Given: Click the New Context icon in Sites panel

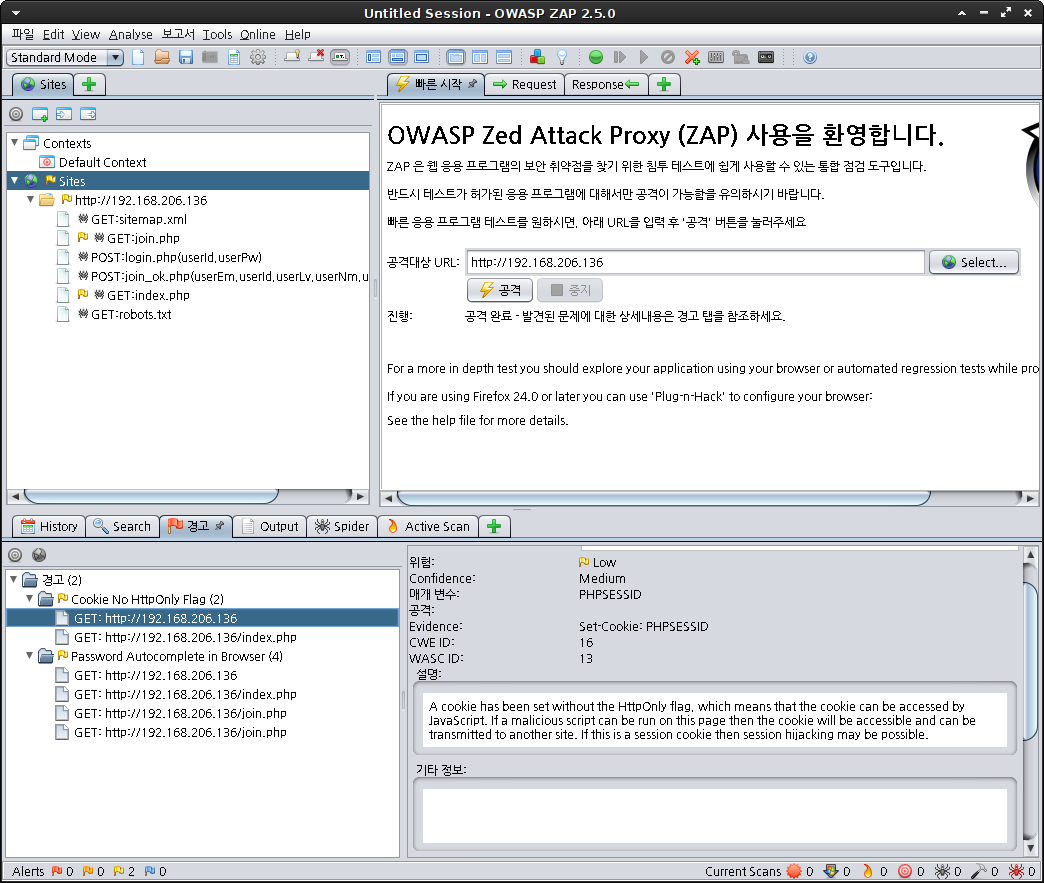Looking at the screenshot, I should pyautogui.click(x=40, y=114).
